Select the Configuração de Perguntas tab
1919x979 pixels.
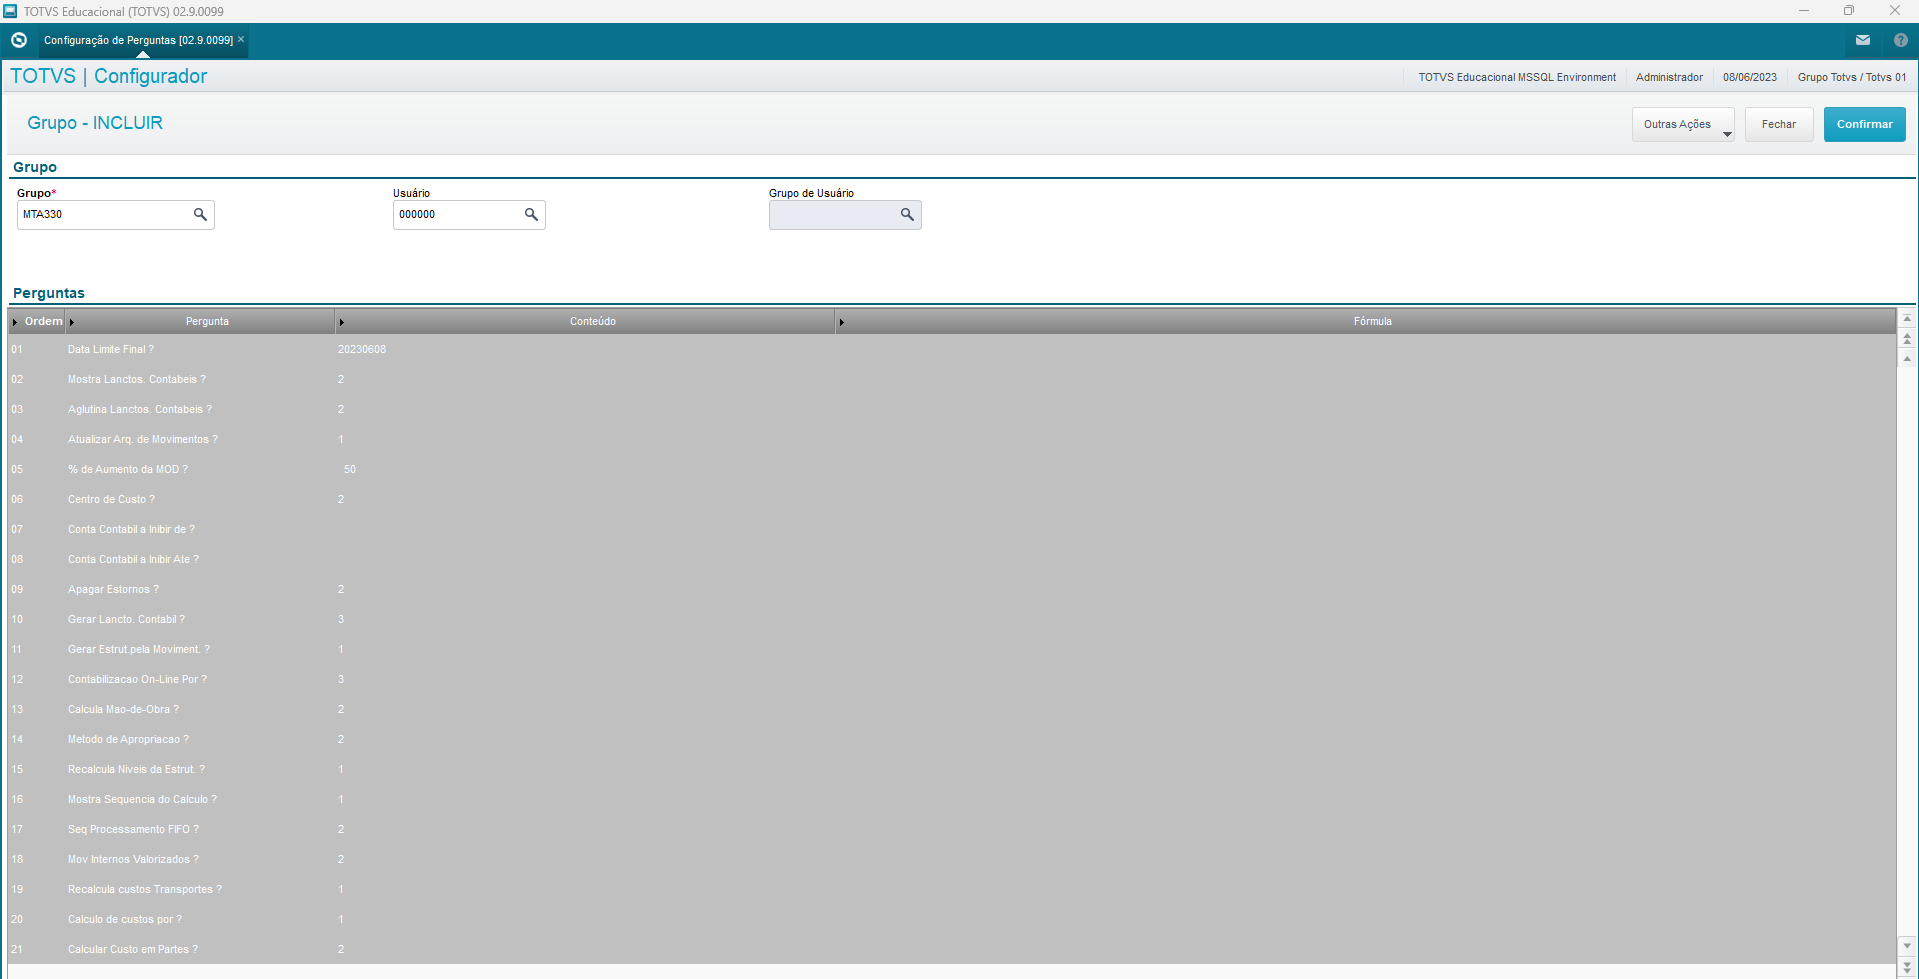point(138,40)
